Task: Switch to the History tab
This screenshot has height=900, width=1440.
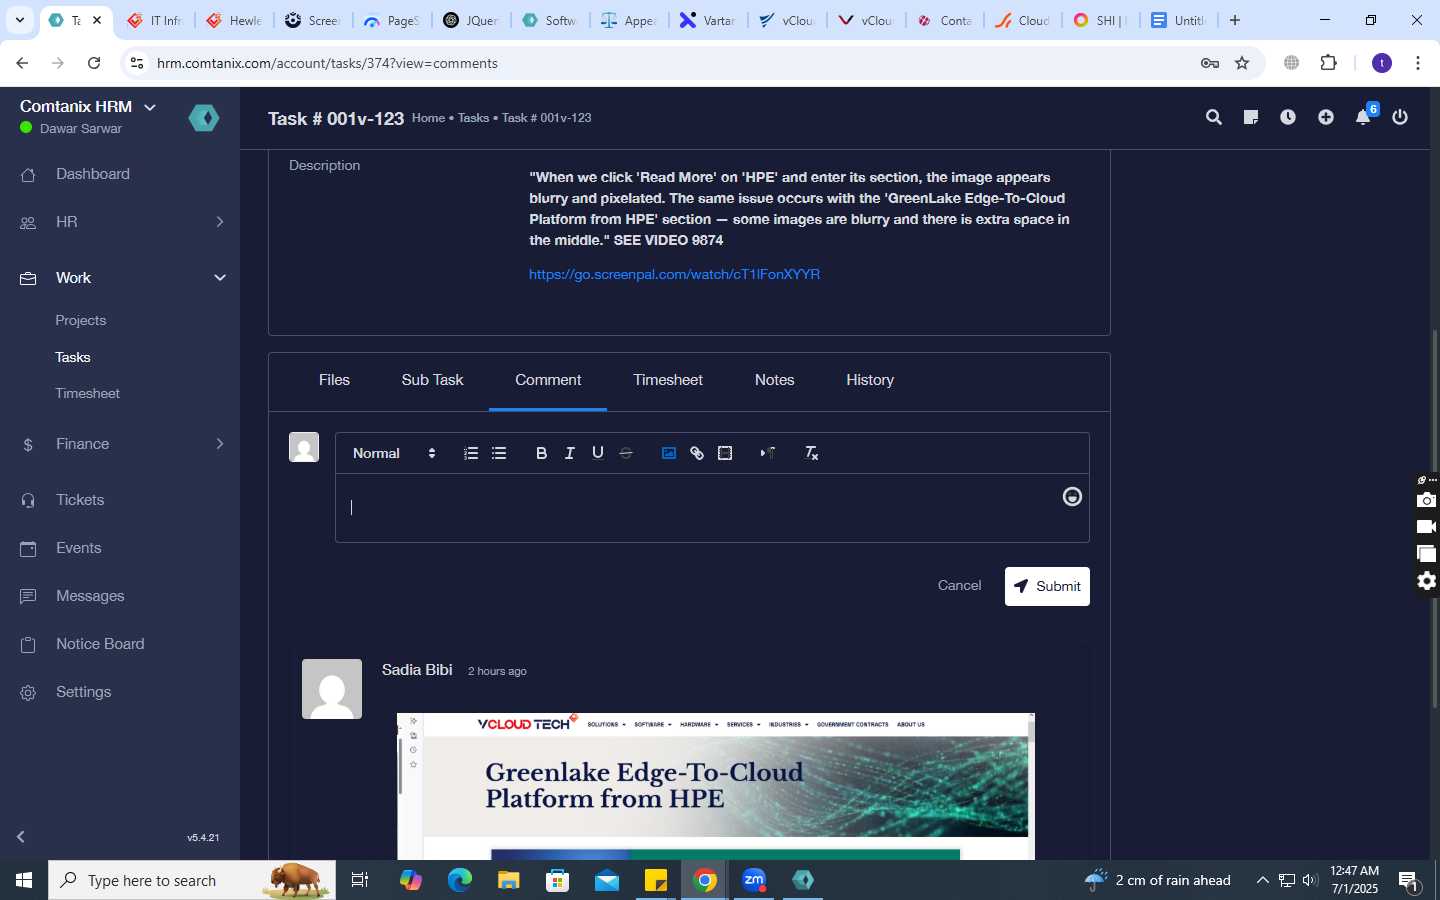Action: (870, 380)
